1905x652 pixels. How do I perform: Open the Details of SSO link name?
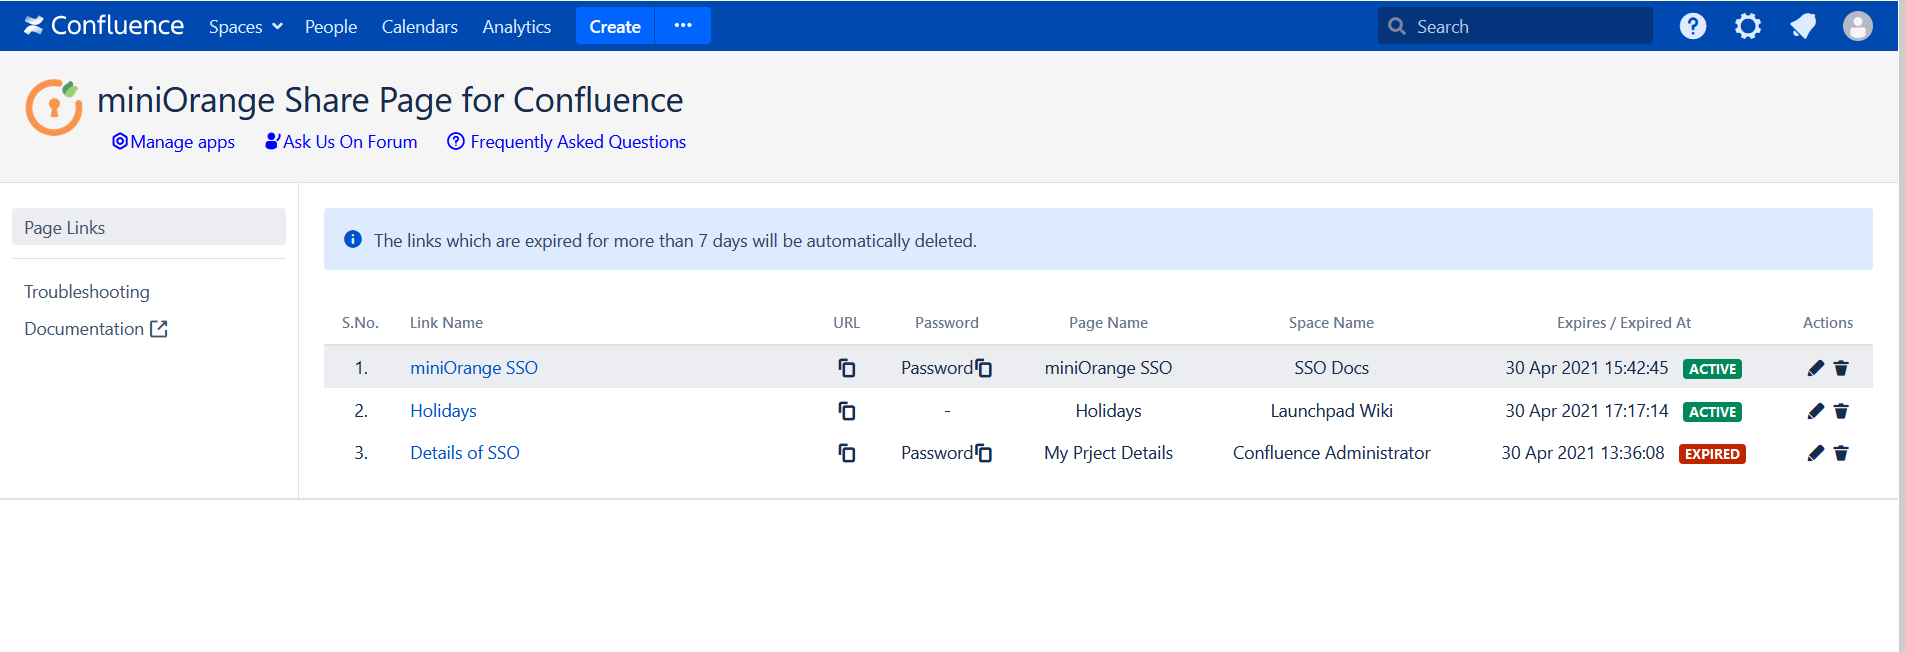coord(465,453)
